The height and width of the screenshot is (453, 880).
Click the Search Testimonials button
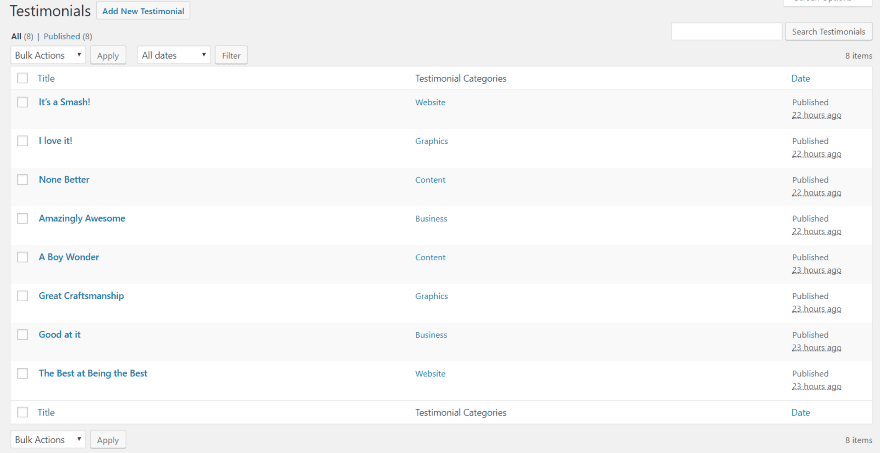828,32
